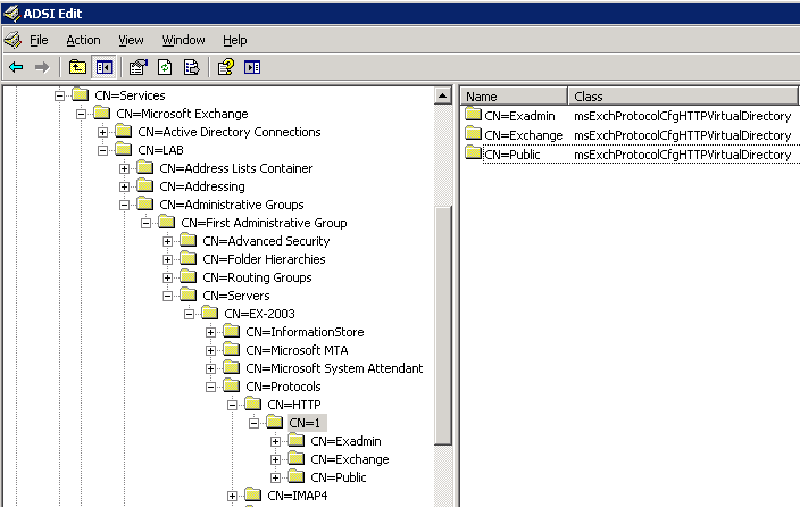The width and height of the screenshot is (800, 507).
Task: Click the ADSI Edit title bar icon
Action: [11, 13]
